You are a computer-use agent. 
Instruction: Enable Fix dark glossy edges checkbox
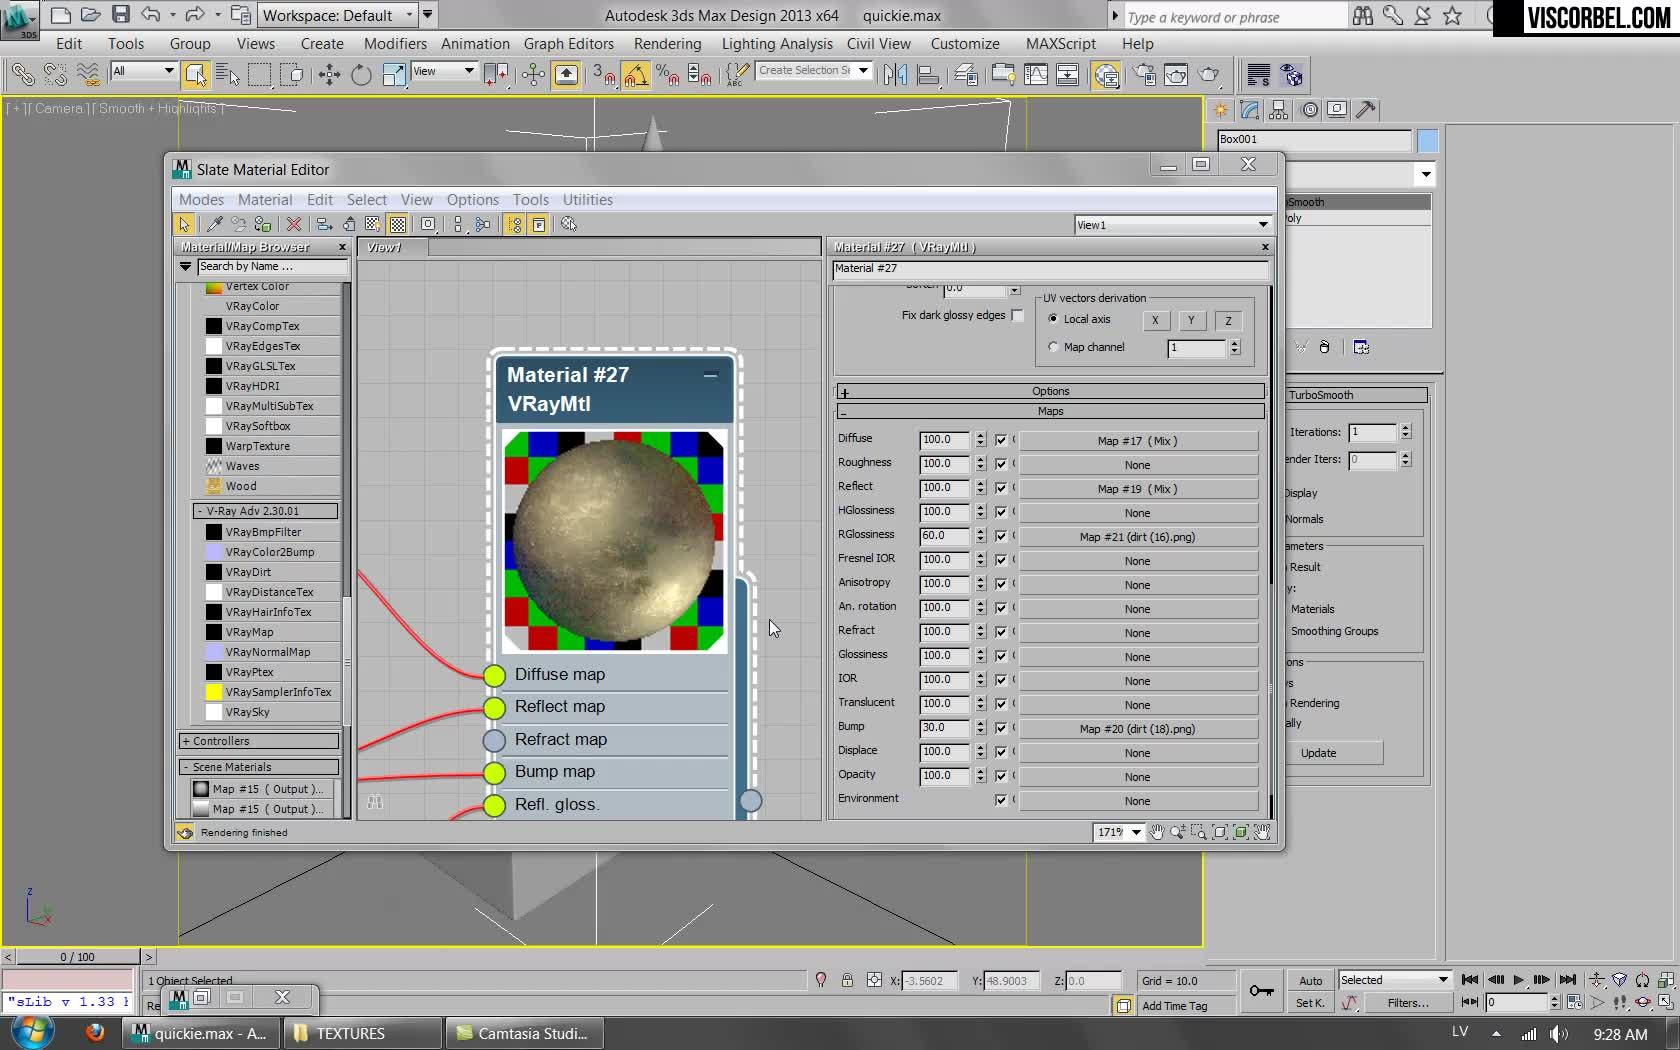[1017, 315]
